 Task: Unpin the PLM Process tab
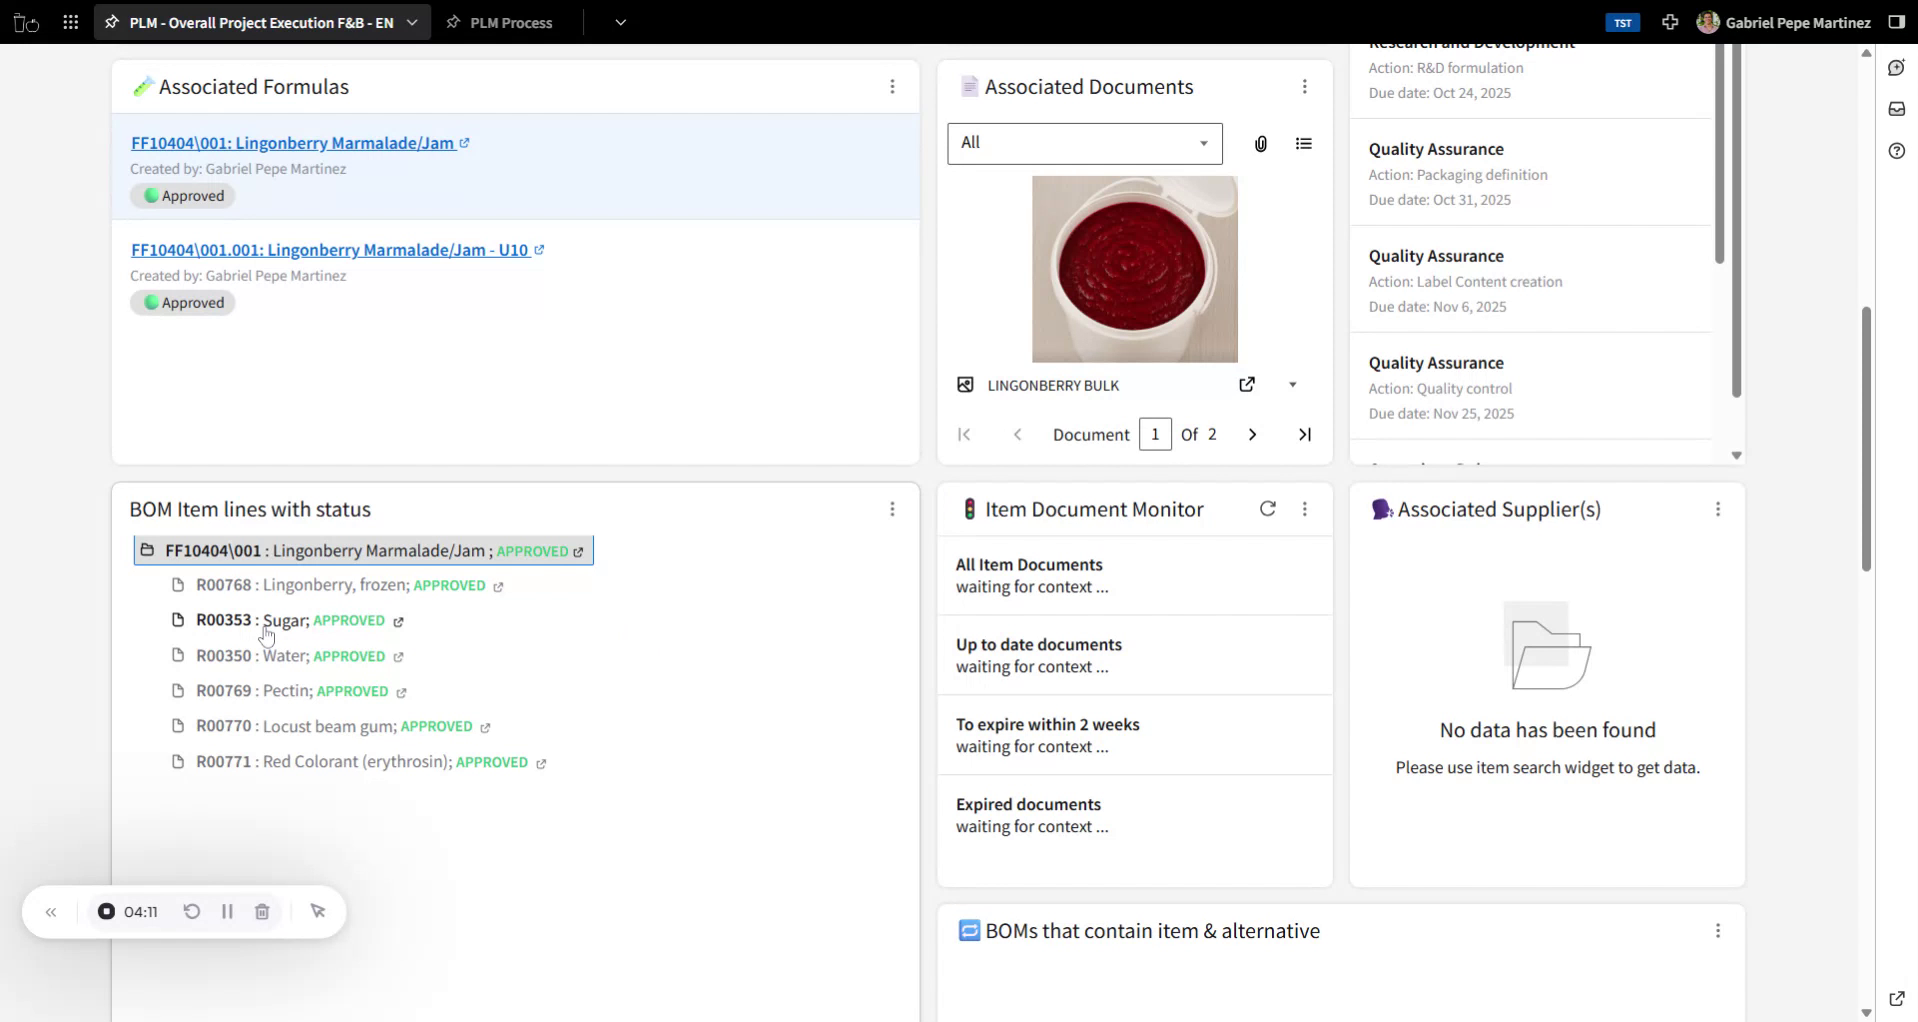(x=453, y=22)
